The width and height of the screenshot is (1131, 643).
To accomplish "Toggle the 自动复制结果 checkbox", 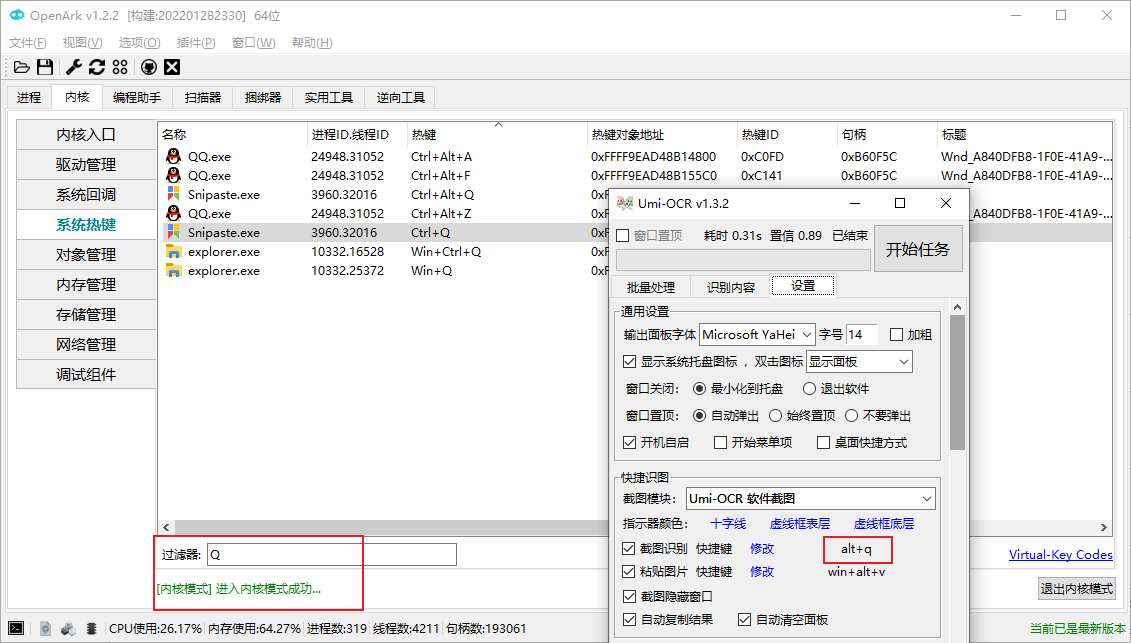I will (x=629, y=619).
